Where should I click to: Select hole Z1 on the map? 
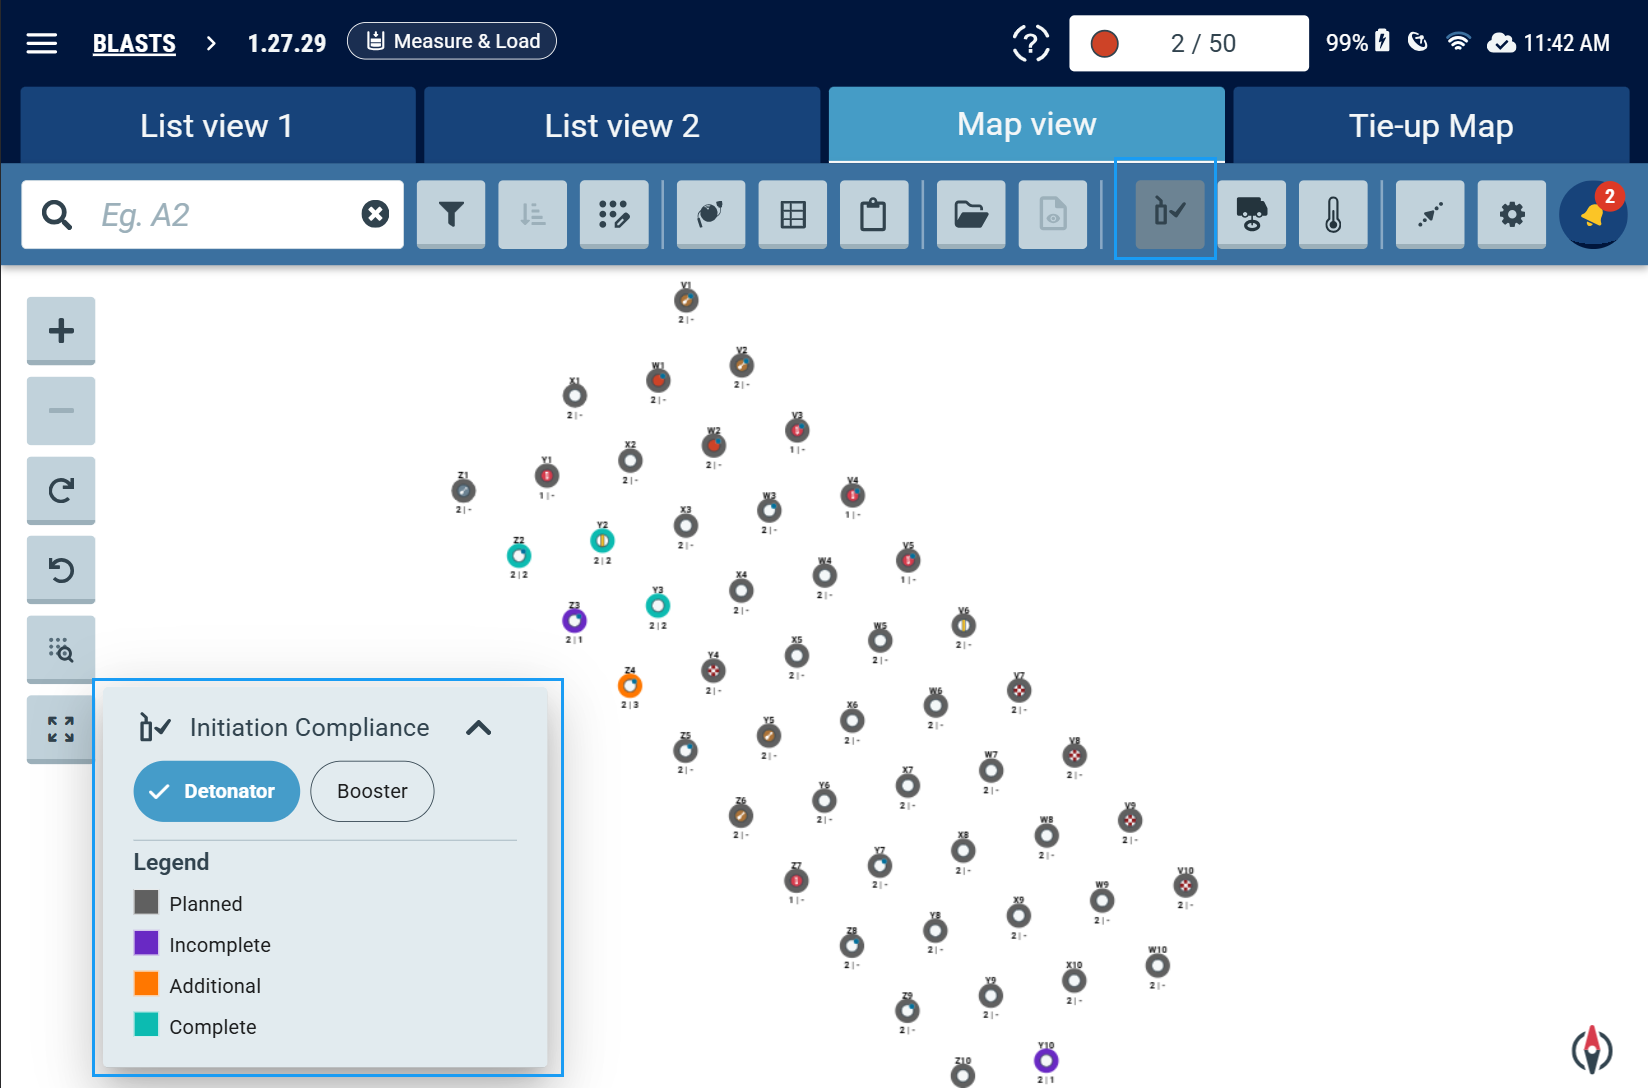(x=463, y=491)
